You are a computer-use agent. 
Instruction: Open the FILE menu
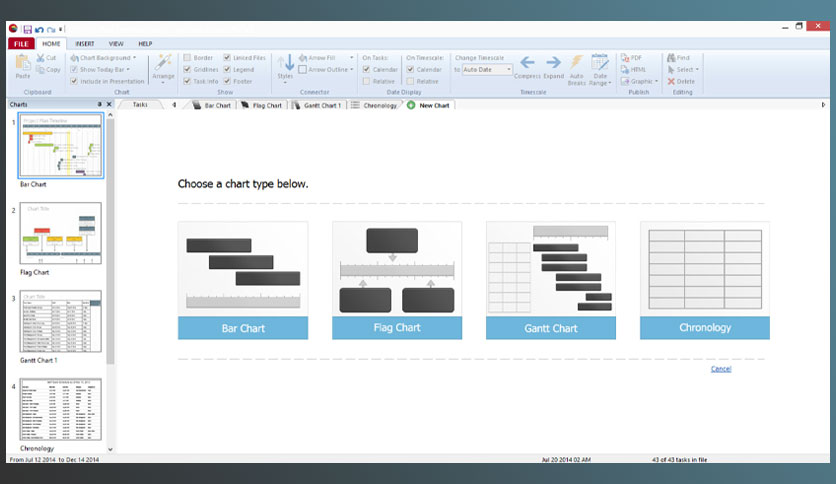click(x=21, y=44)
